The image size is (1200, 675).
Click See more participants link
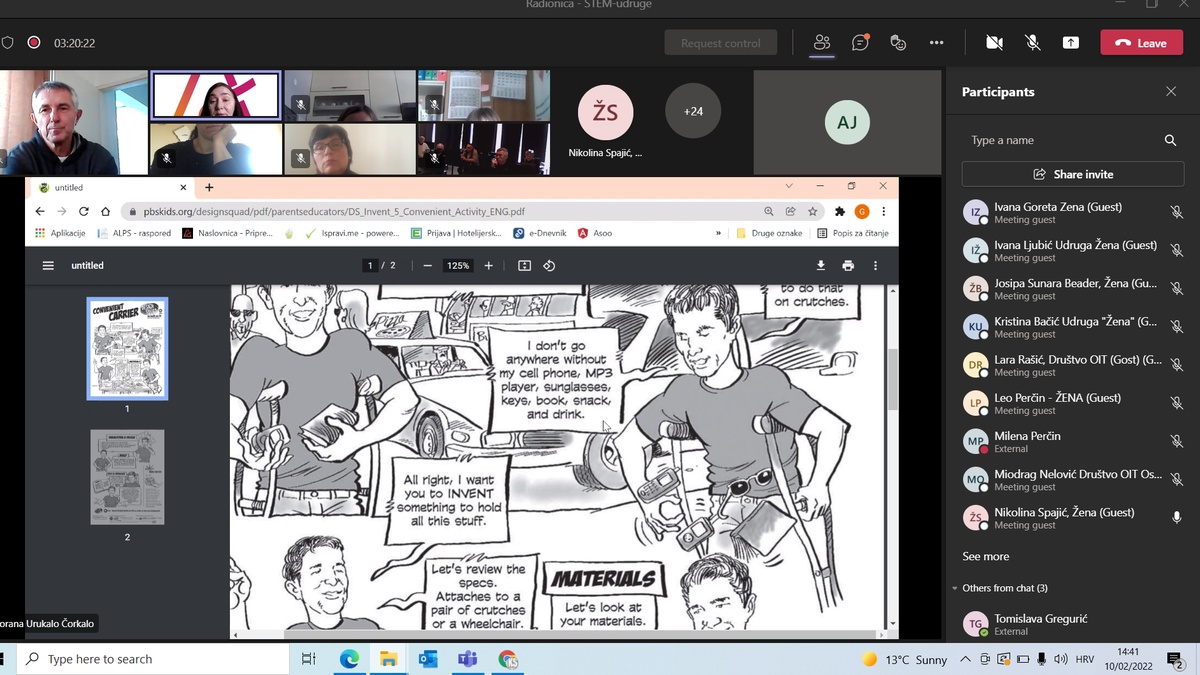(x=985, y=556)
